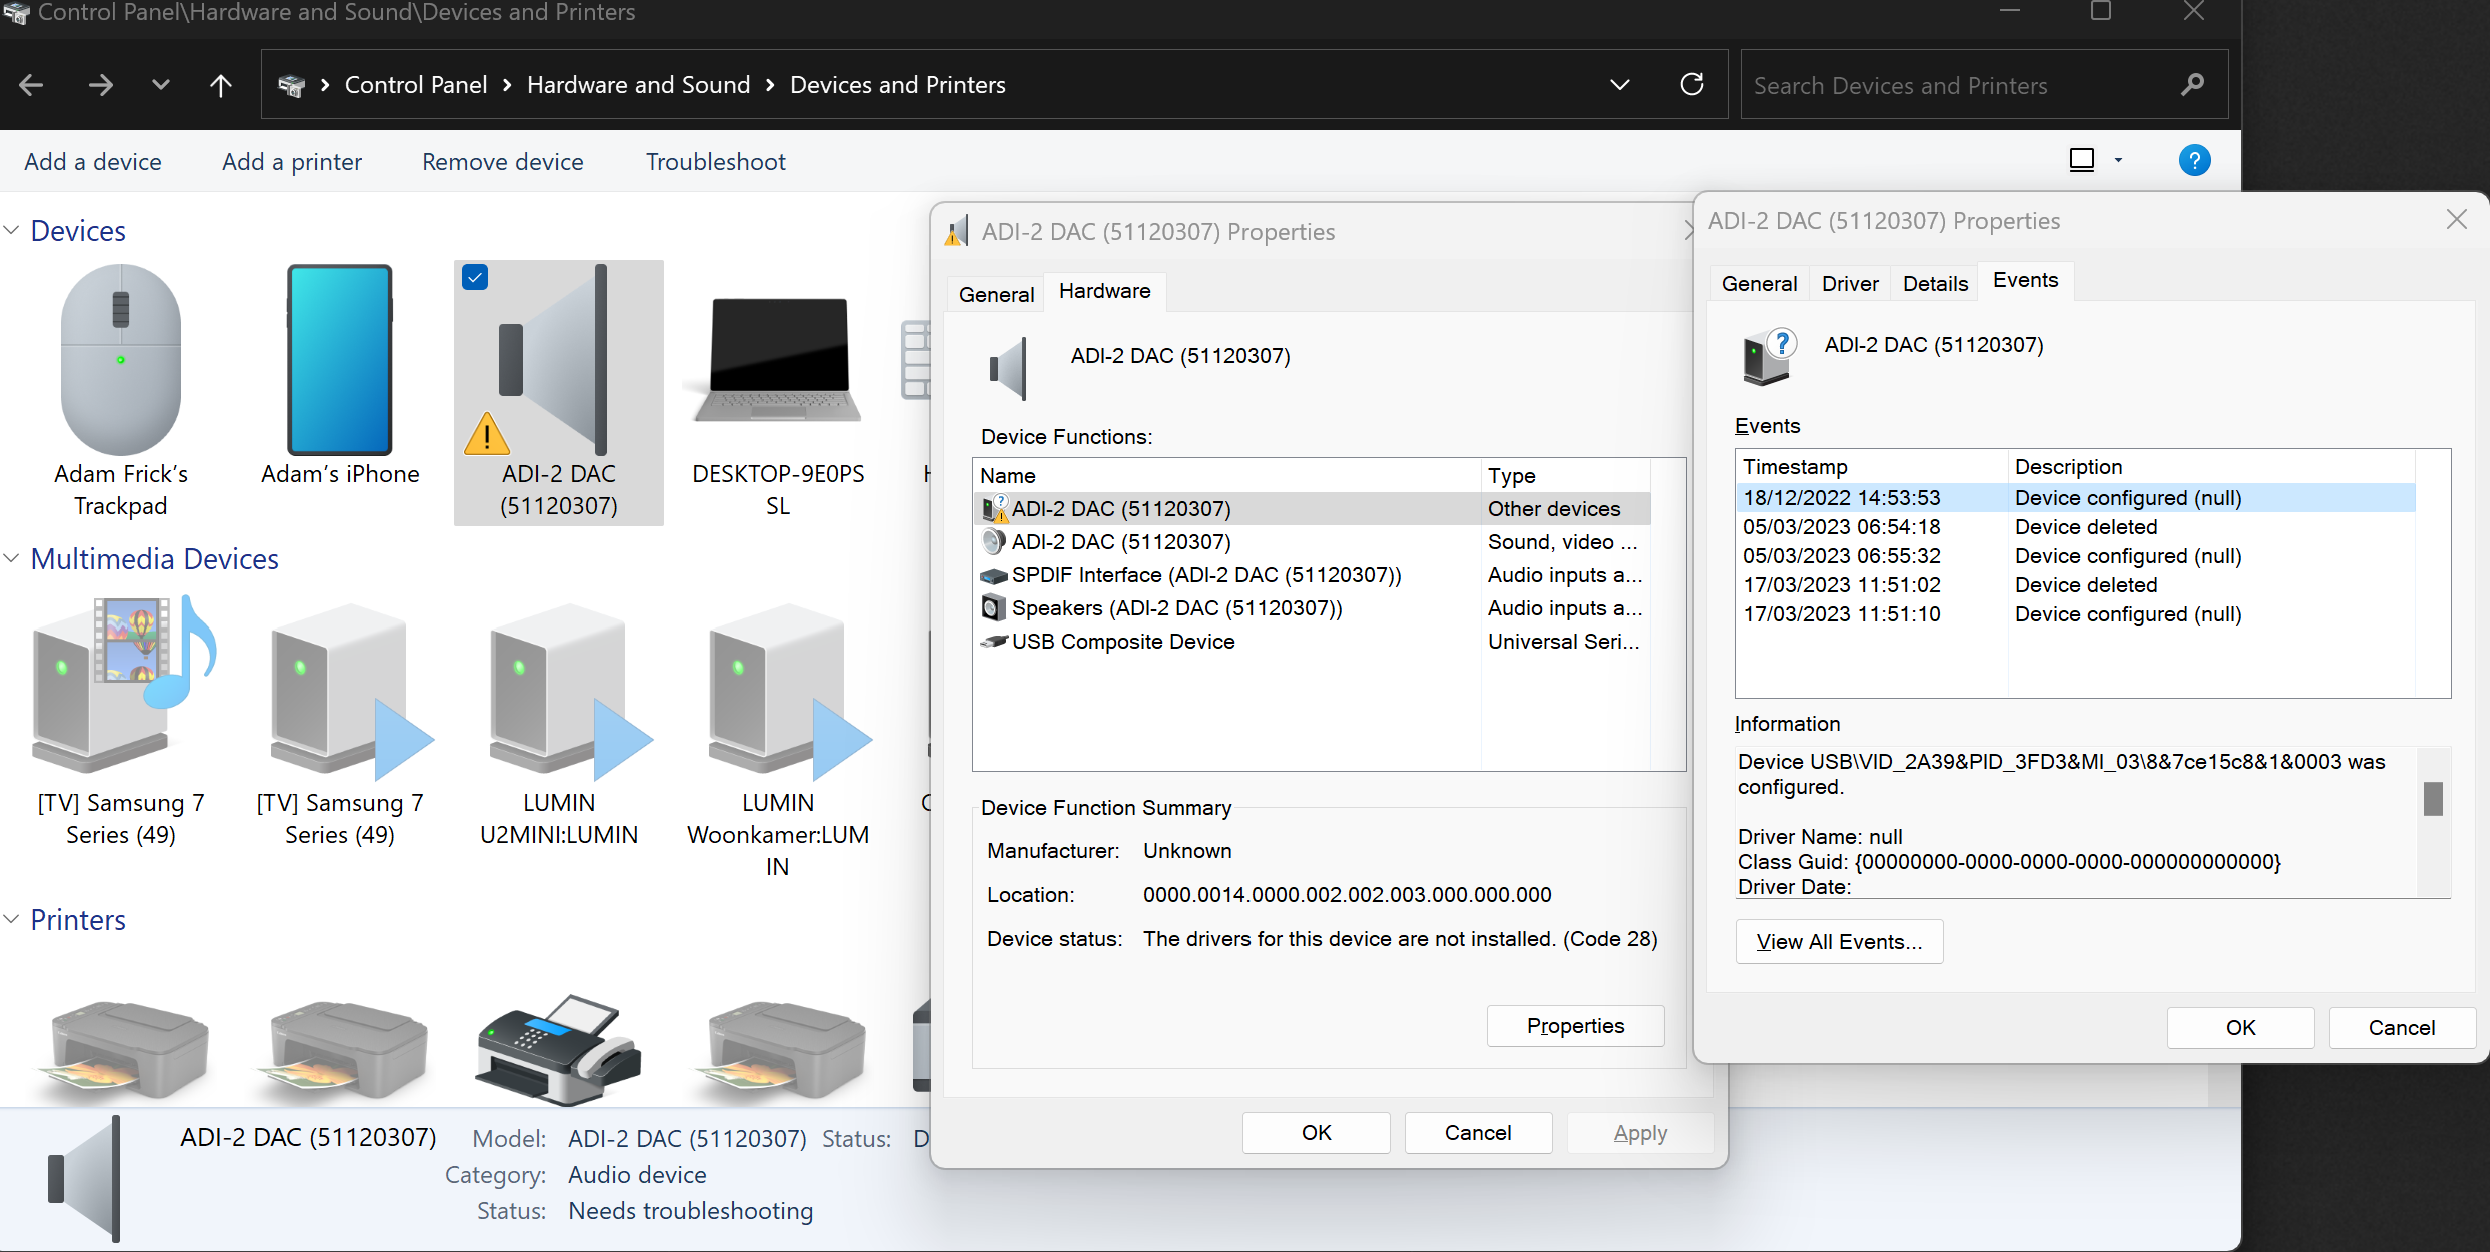2490x1252 pixels.
Task: Click the Properties button in Hardware tab
Action: click(1576, 1026)
